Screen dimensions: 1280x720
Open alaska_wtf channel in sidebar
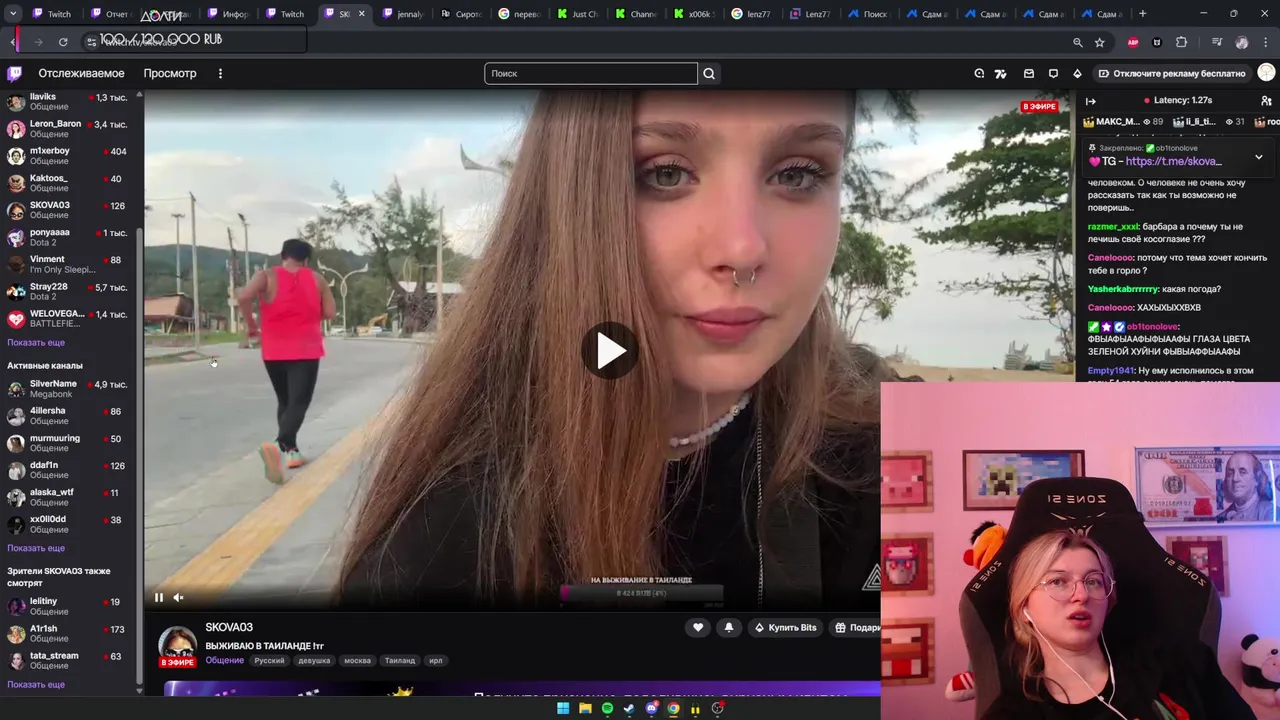tap(68, 497)
